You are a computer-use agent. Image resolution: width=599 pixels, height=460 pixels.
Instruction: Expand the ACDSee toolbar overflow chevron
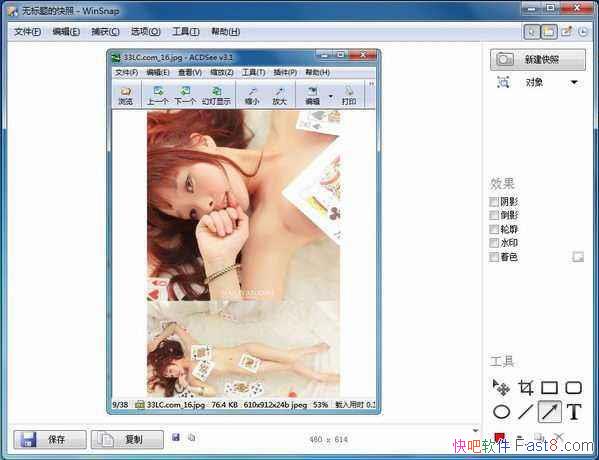(x=371, y=84)
